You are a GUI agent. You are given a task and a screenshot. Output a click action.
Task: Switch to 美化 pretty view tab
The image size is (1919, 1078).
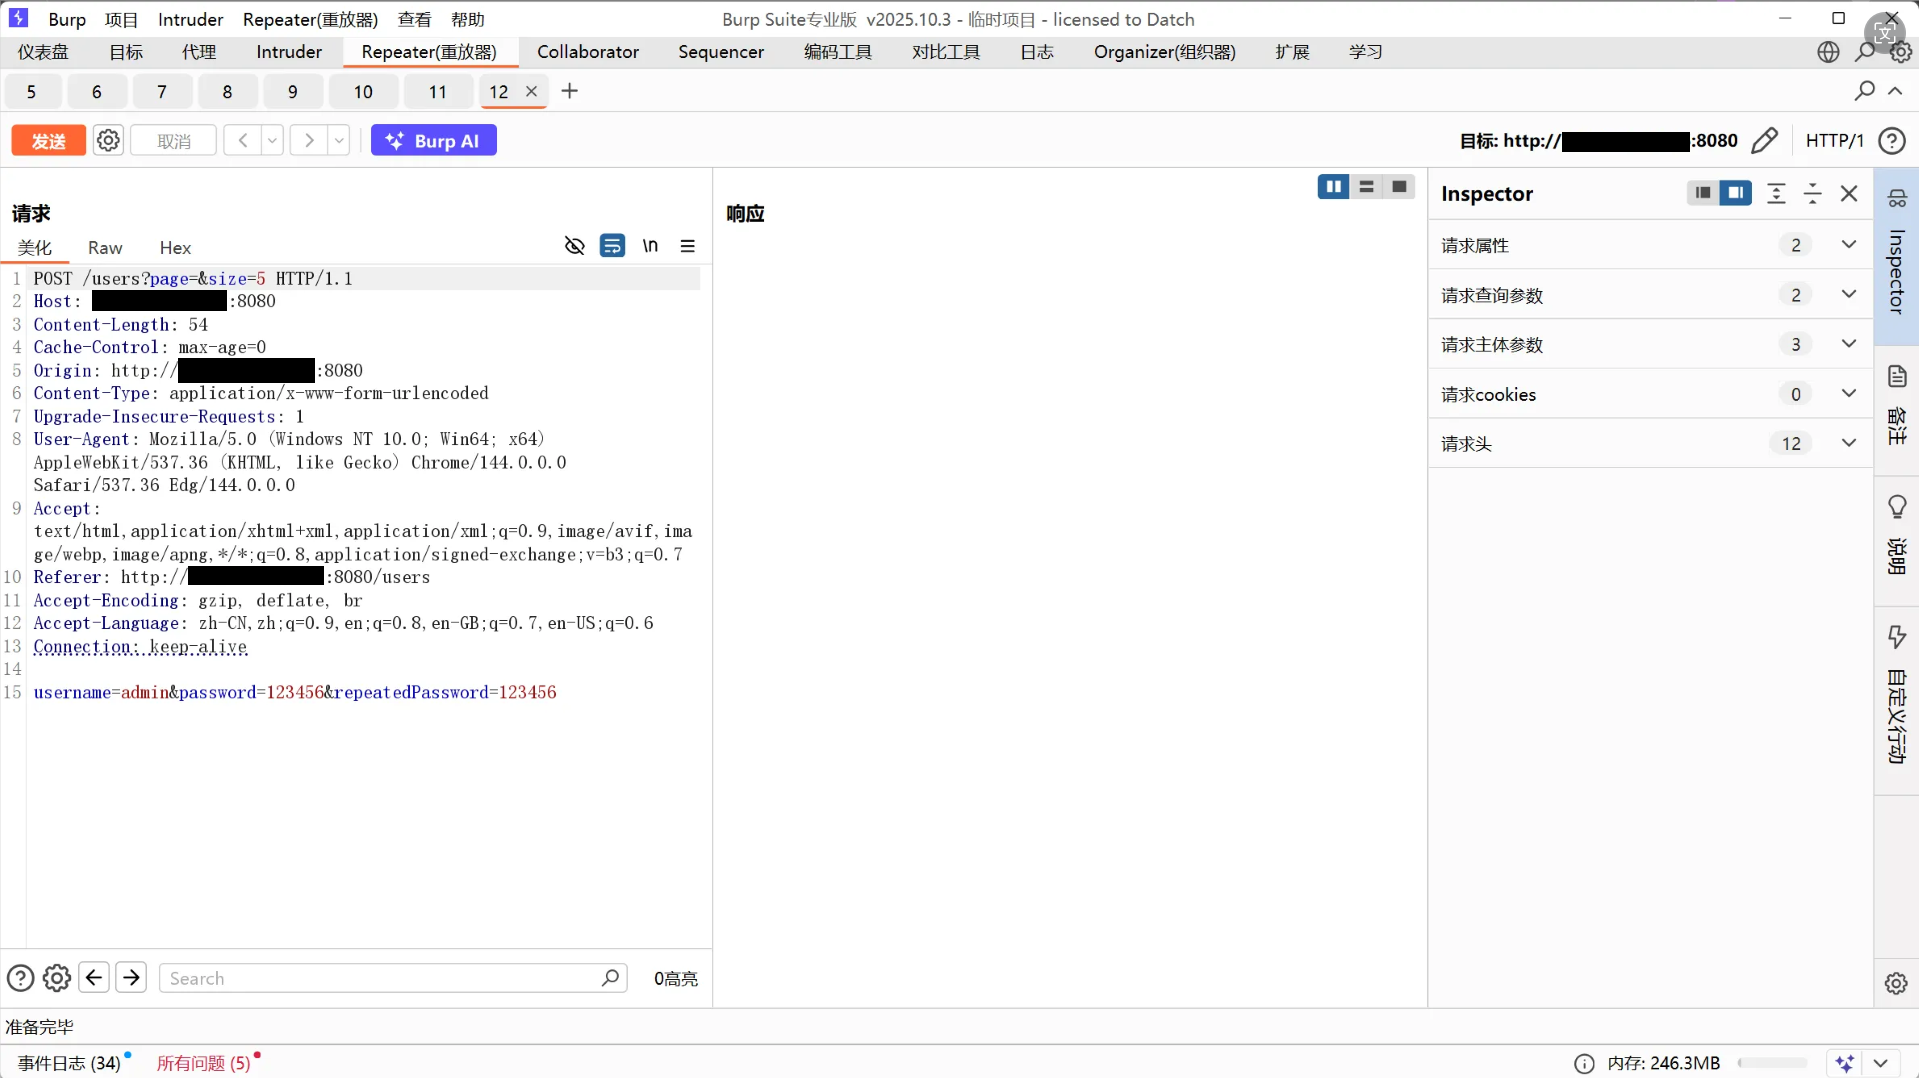(35, 247)
